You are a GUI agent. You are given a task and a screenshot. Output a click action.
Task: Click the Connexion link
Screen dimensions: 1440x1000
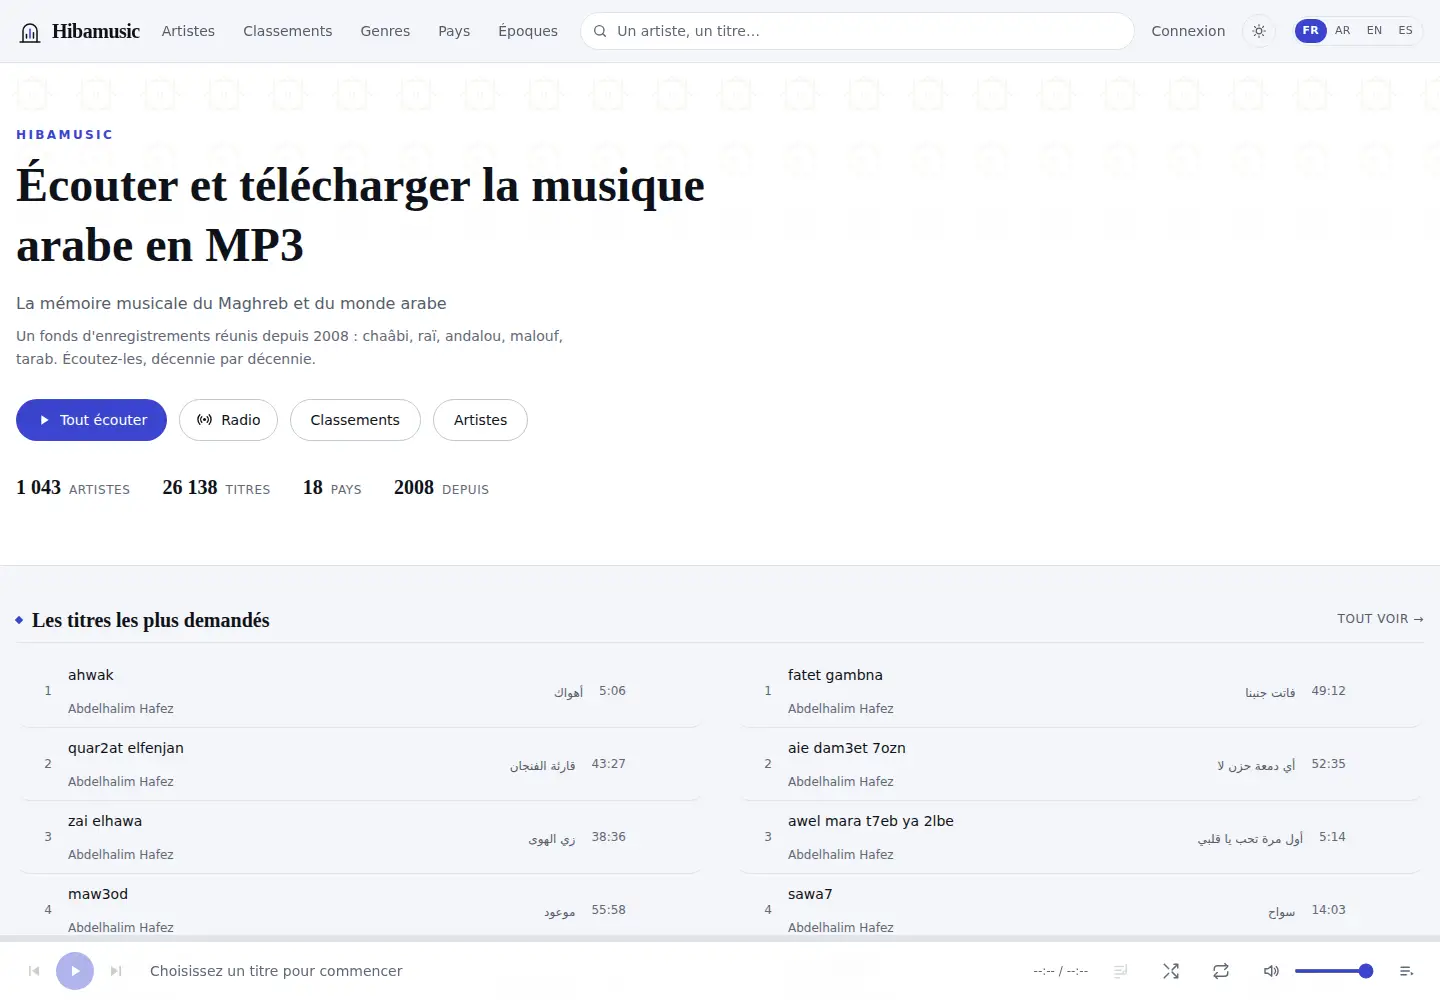click(1188, 31)
